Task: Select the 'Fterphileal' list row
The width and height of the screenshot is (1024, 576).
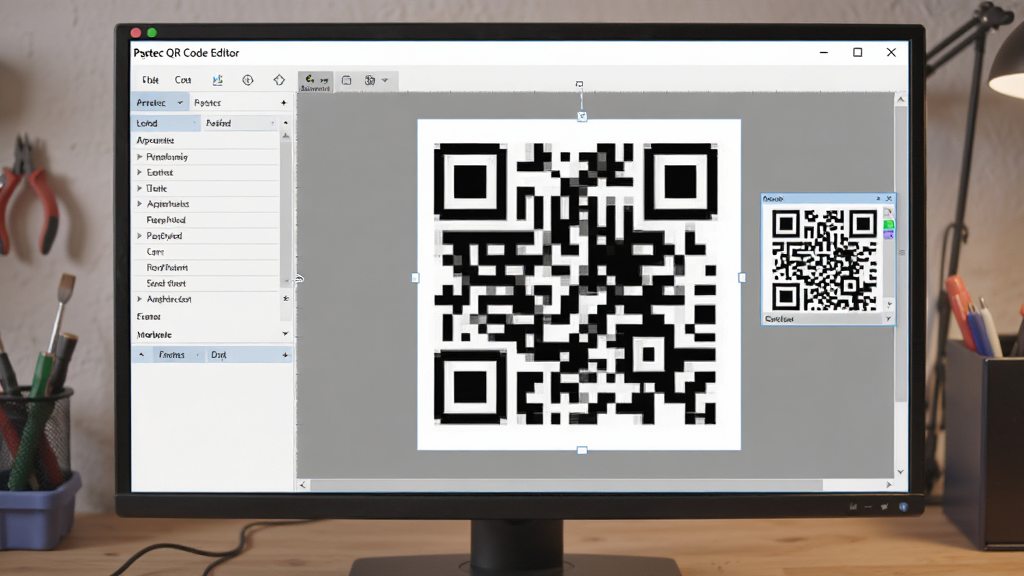Action: 206,220
